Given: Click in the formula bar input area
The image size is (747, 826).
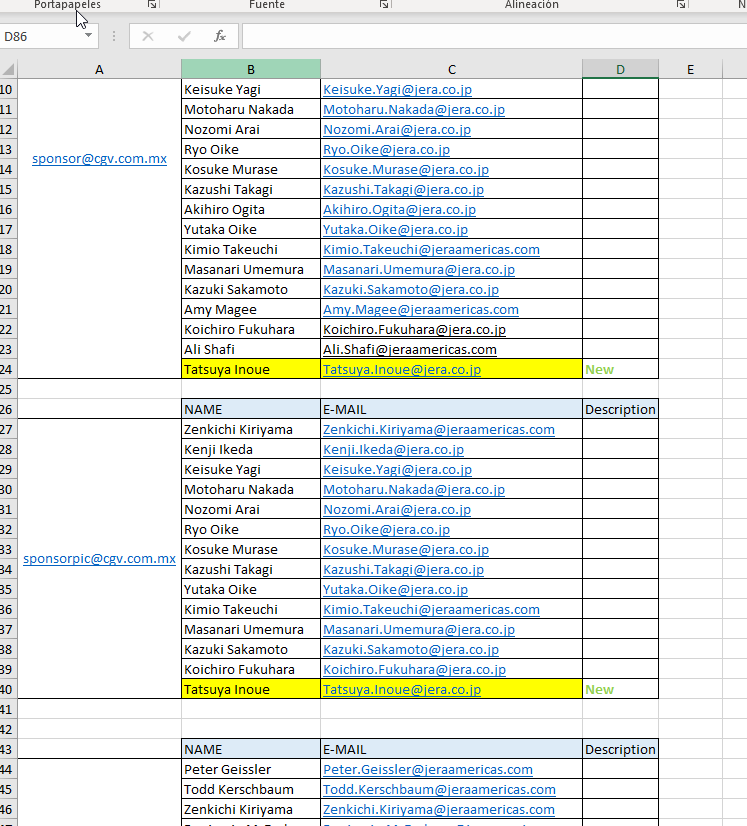Looking at the screenshot, I should [490, 36].
